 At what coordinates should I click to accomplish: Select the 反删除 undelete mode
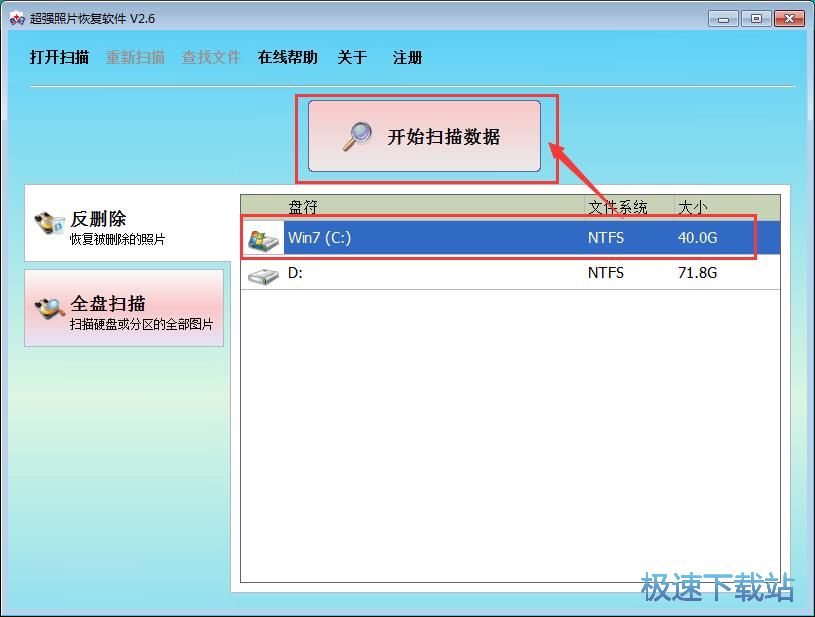click(x=127, y=225)
